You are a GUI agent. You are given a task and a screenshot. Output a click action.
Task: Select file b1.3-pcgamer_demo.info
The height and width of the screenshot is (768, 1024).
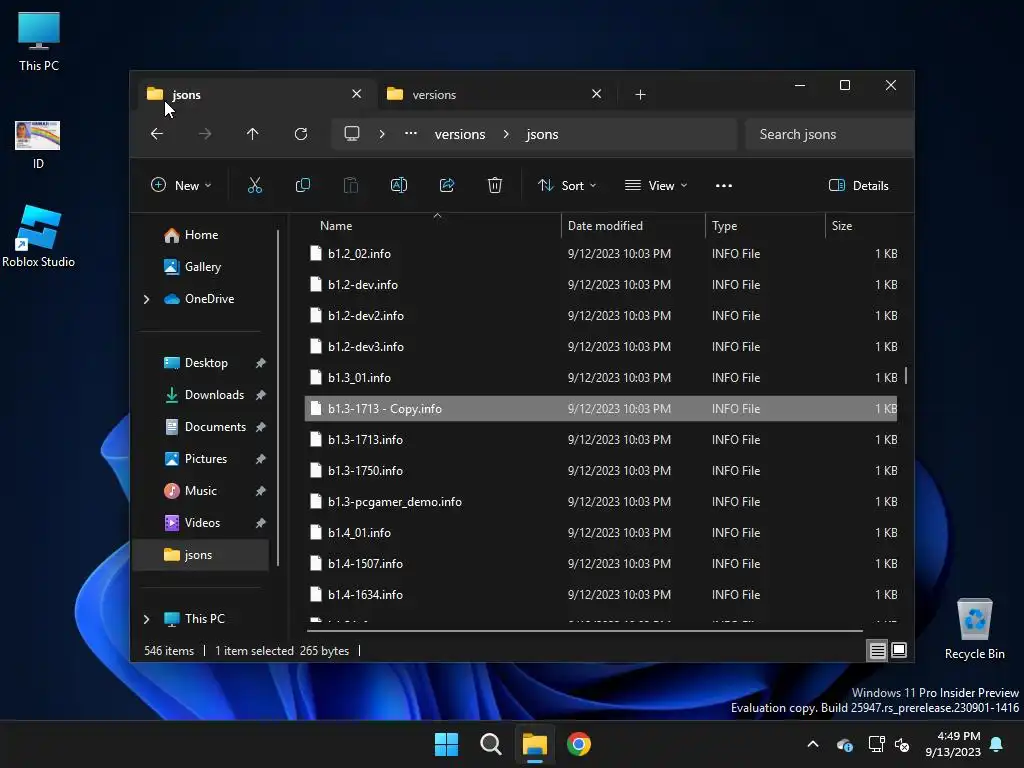(601, 502)
